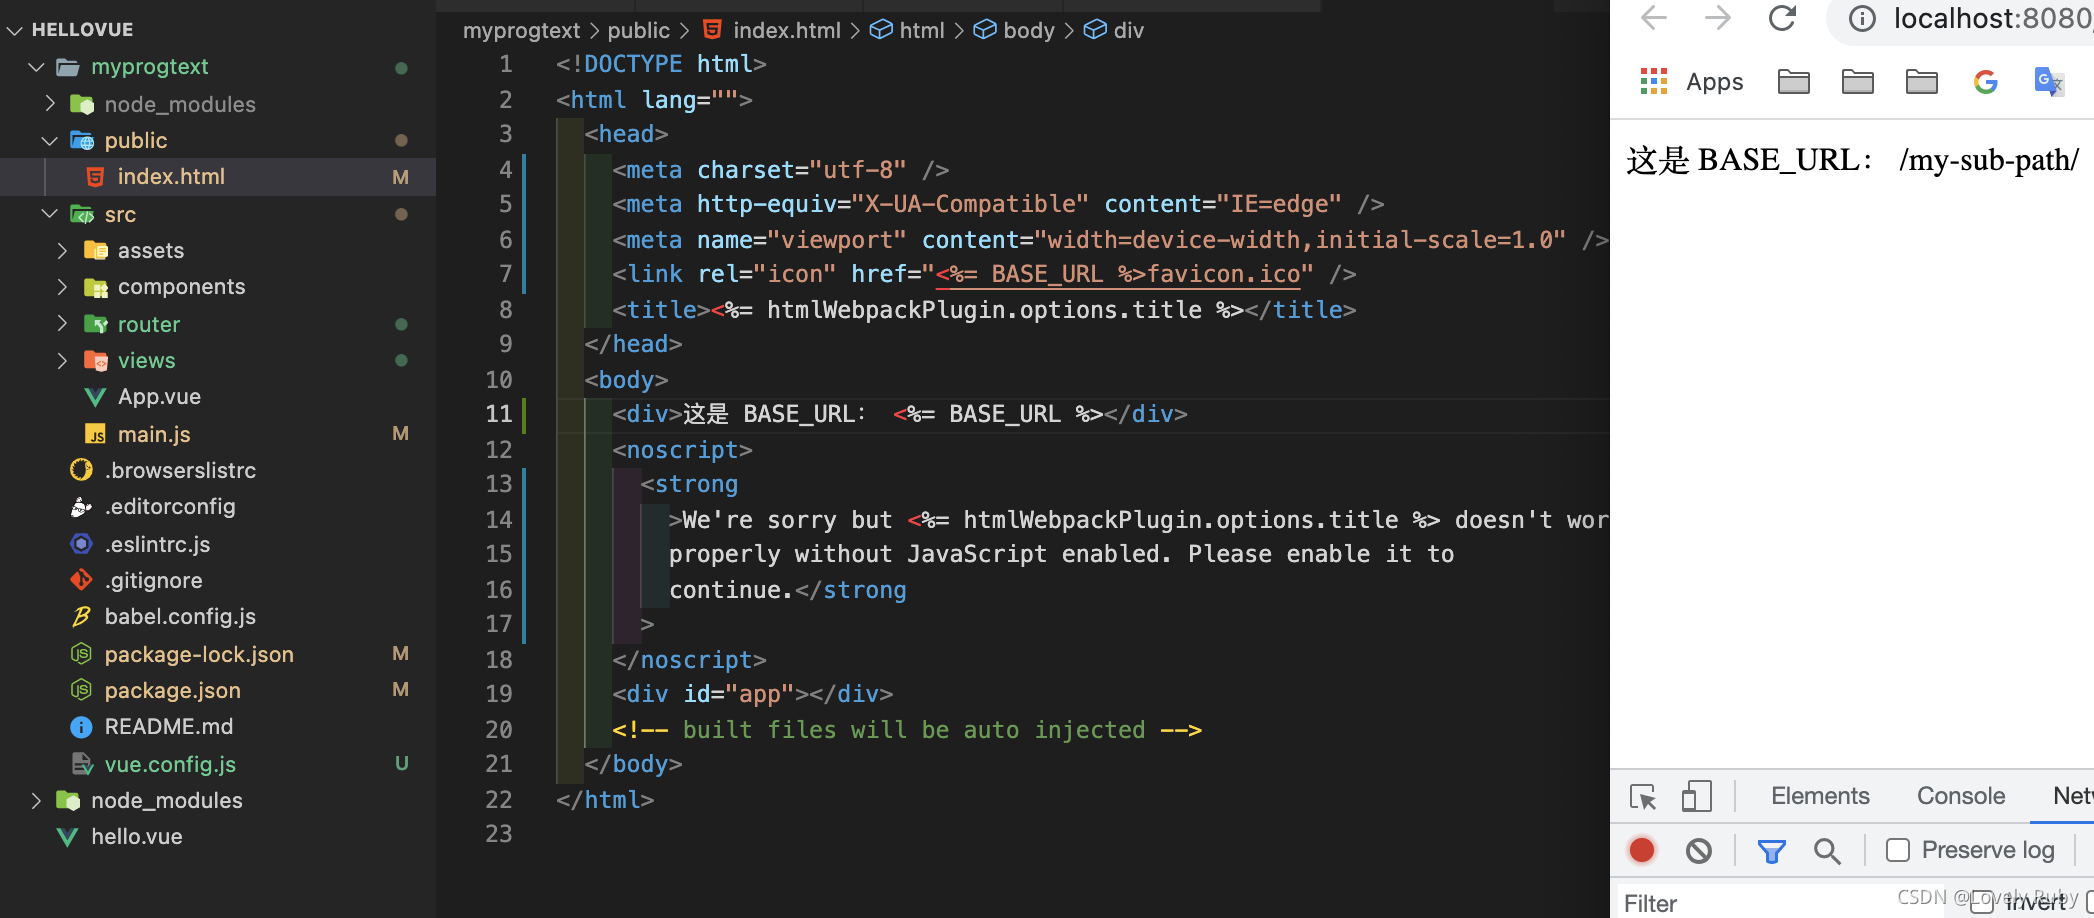Open the network search magnifier
Screen dimensions: 2094x918
[1827, 851]
